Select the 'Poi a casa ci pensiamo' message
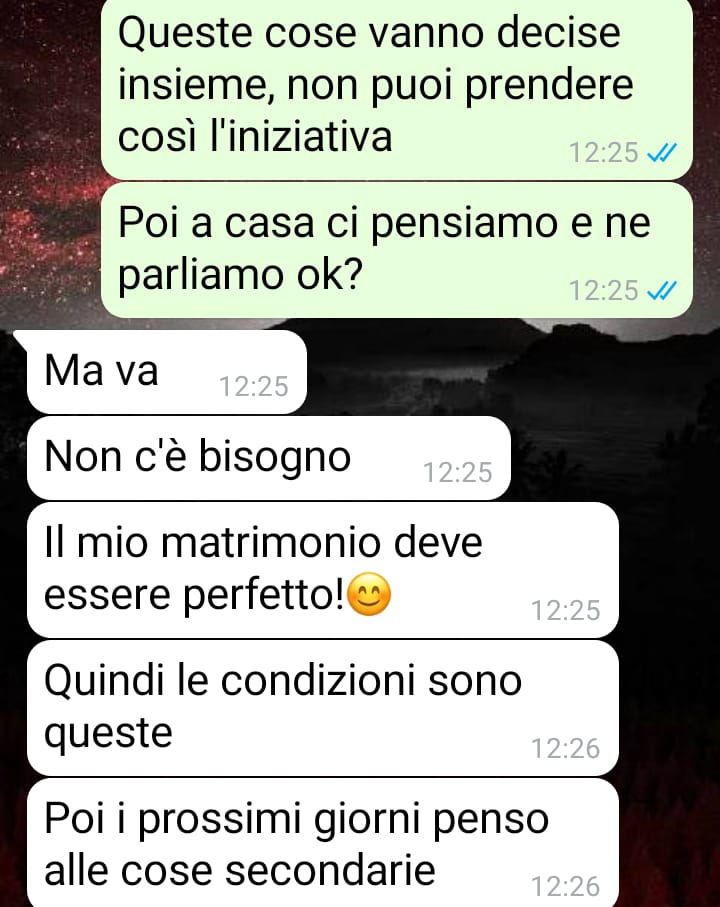 [397, 250]
